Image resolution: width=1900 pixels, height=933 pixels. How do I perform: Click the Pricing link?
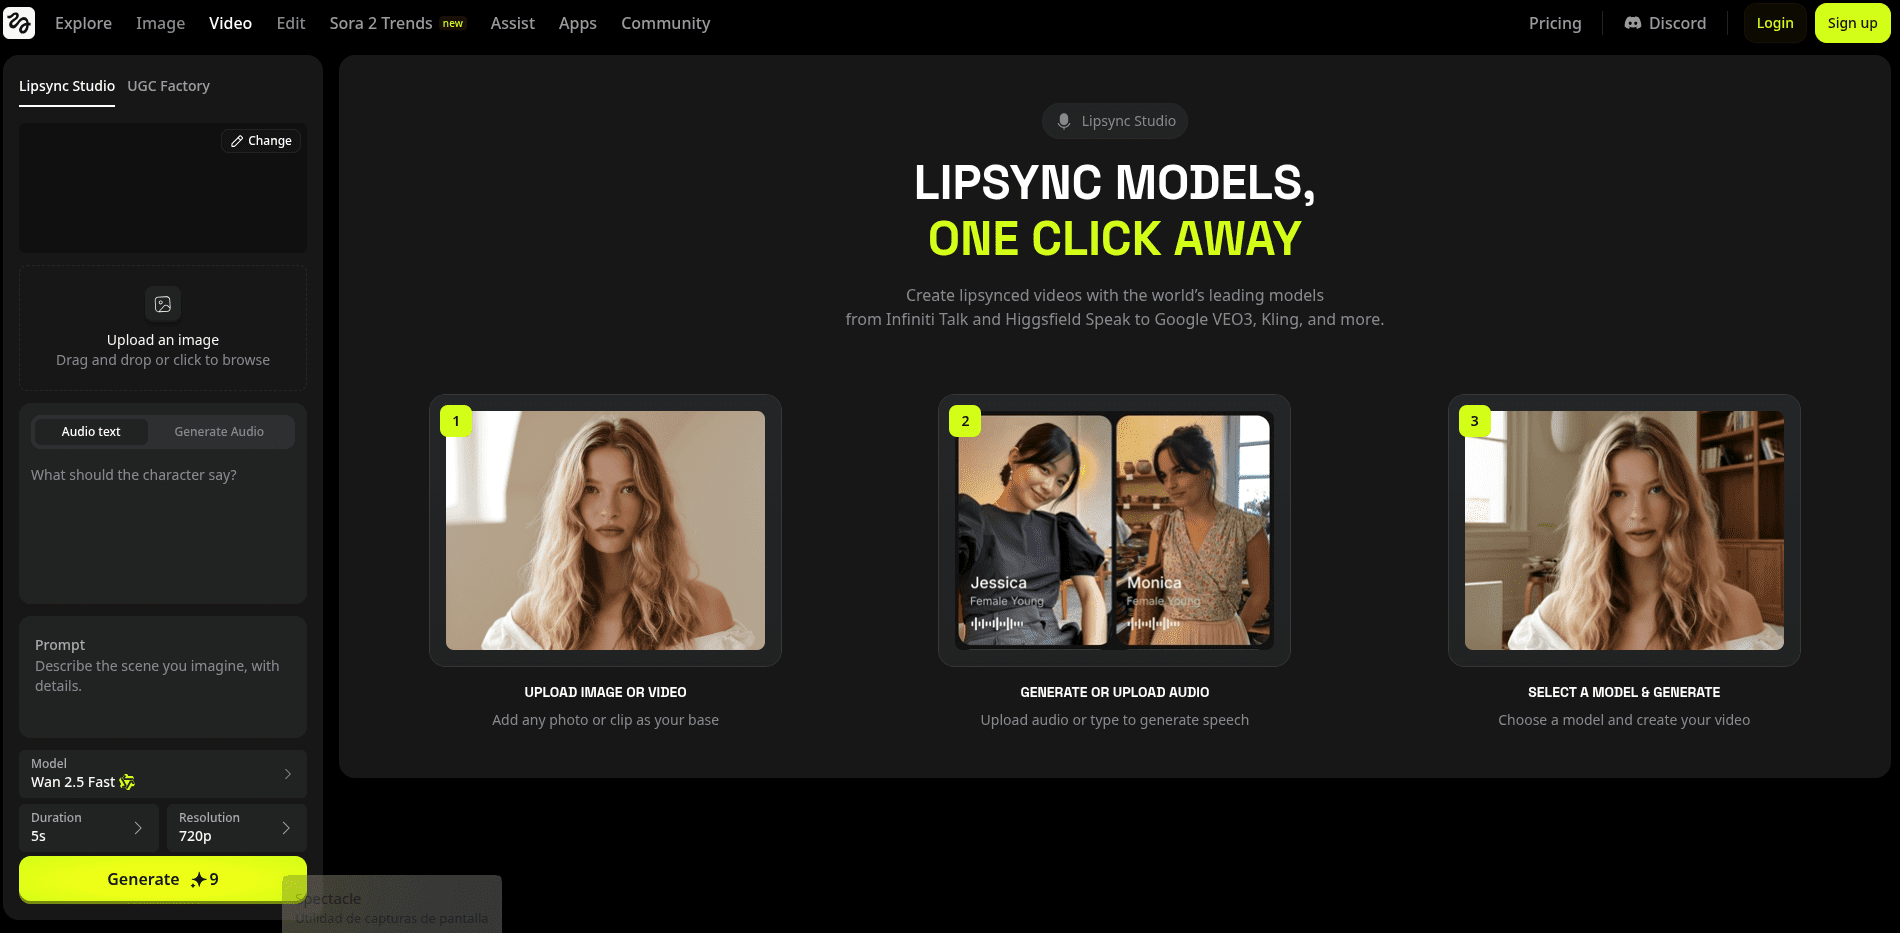pyautogui.click(x=1554, y=23)
